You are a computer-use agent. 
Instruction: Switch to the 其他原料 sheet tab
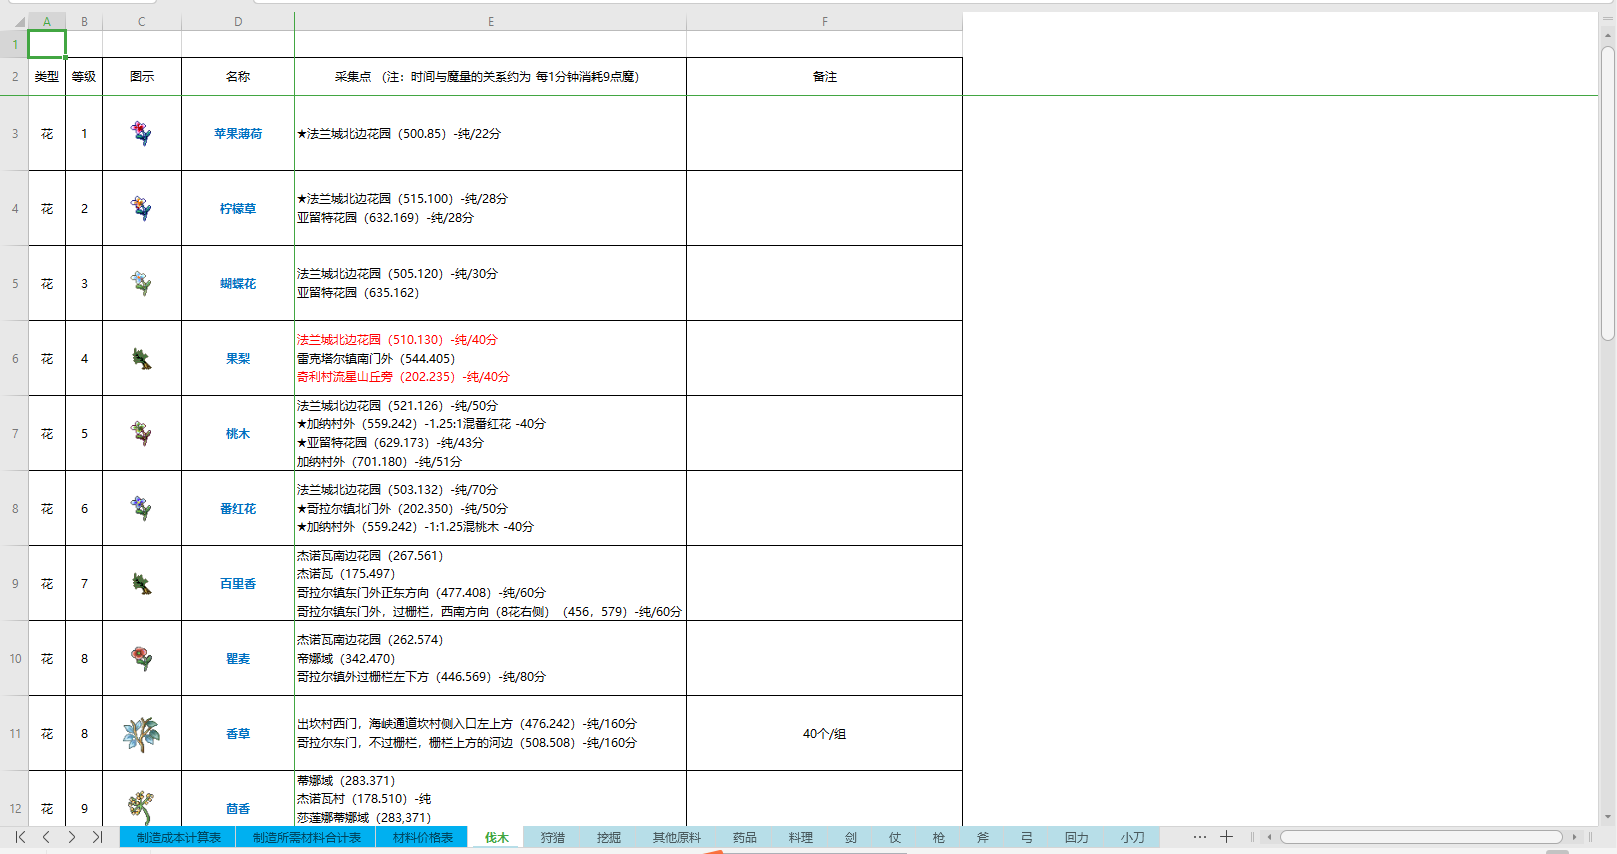(x=676, y=837)
